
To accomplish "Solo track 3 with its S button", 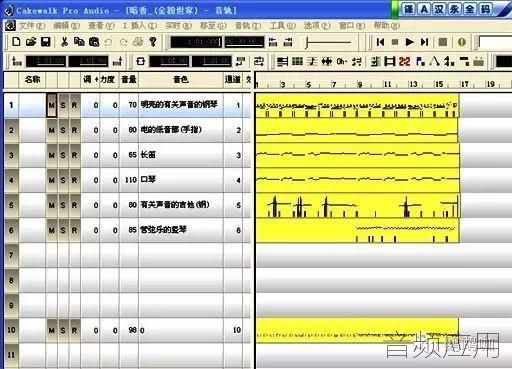I will pyautogui.click(x=63, y=155).
